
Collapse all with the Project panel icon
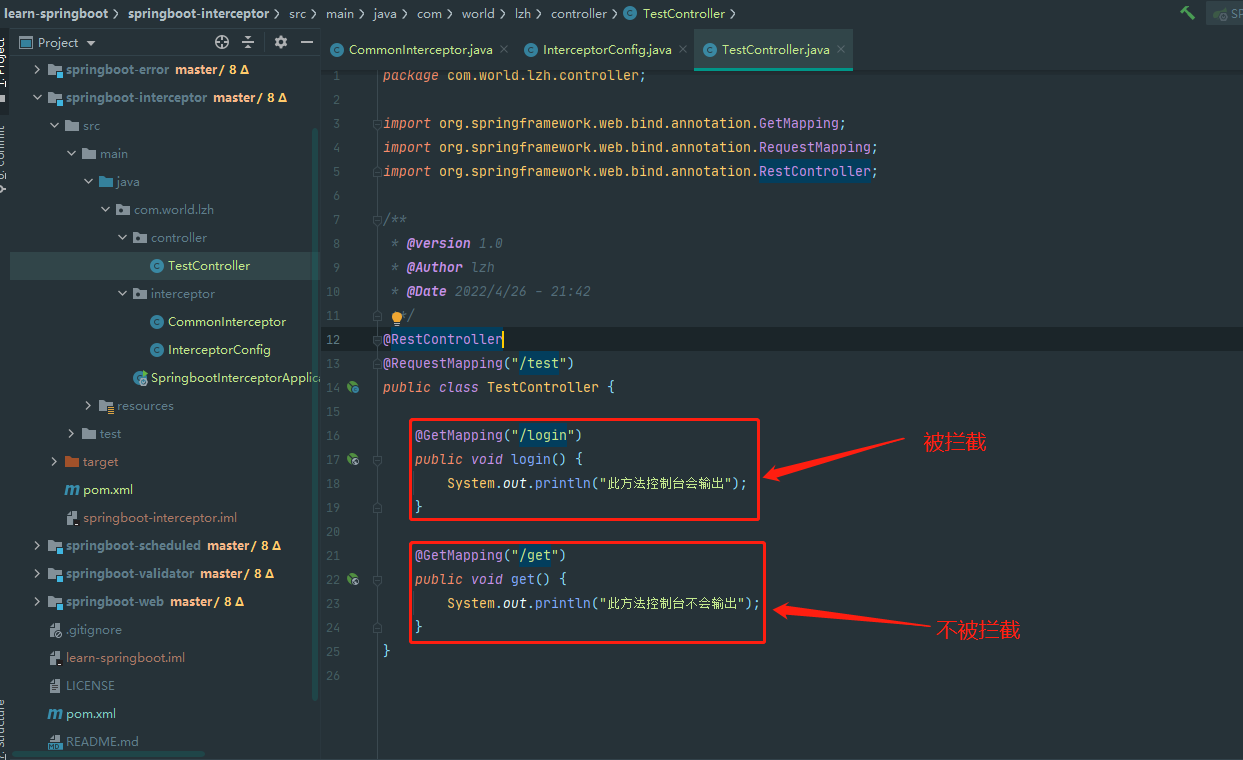[248, 42]
